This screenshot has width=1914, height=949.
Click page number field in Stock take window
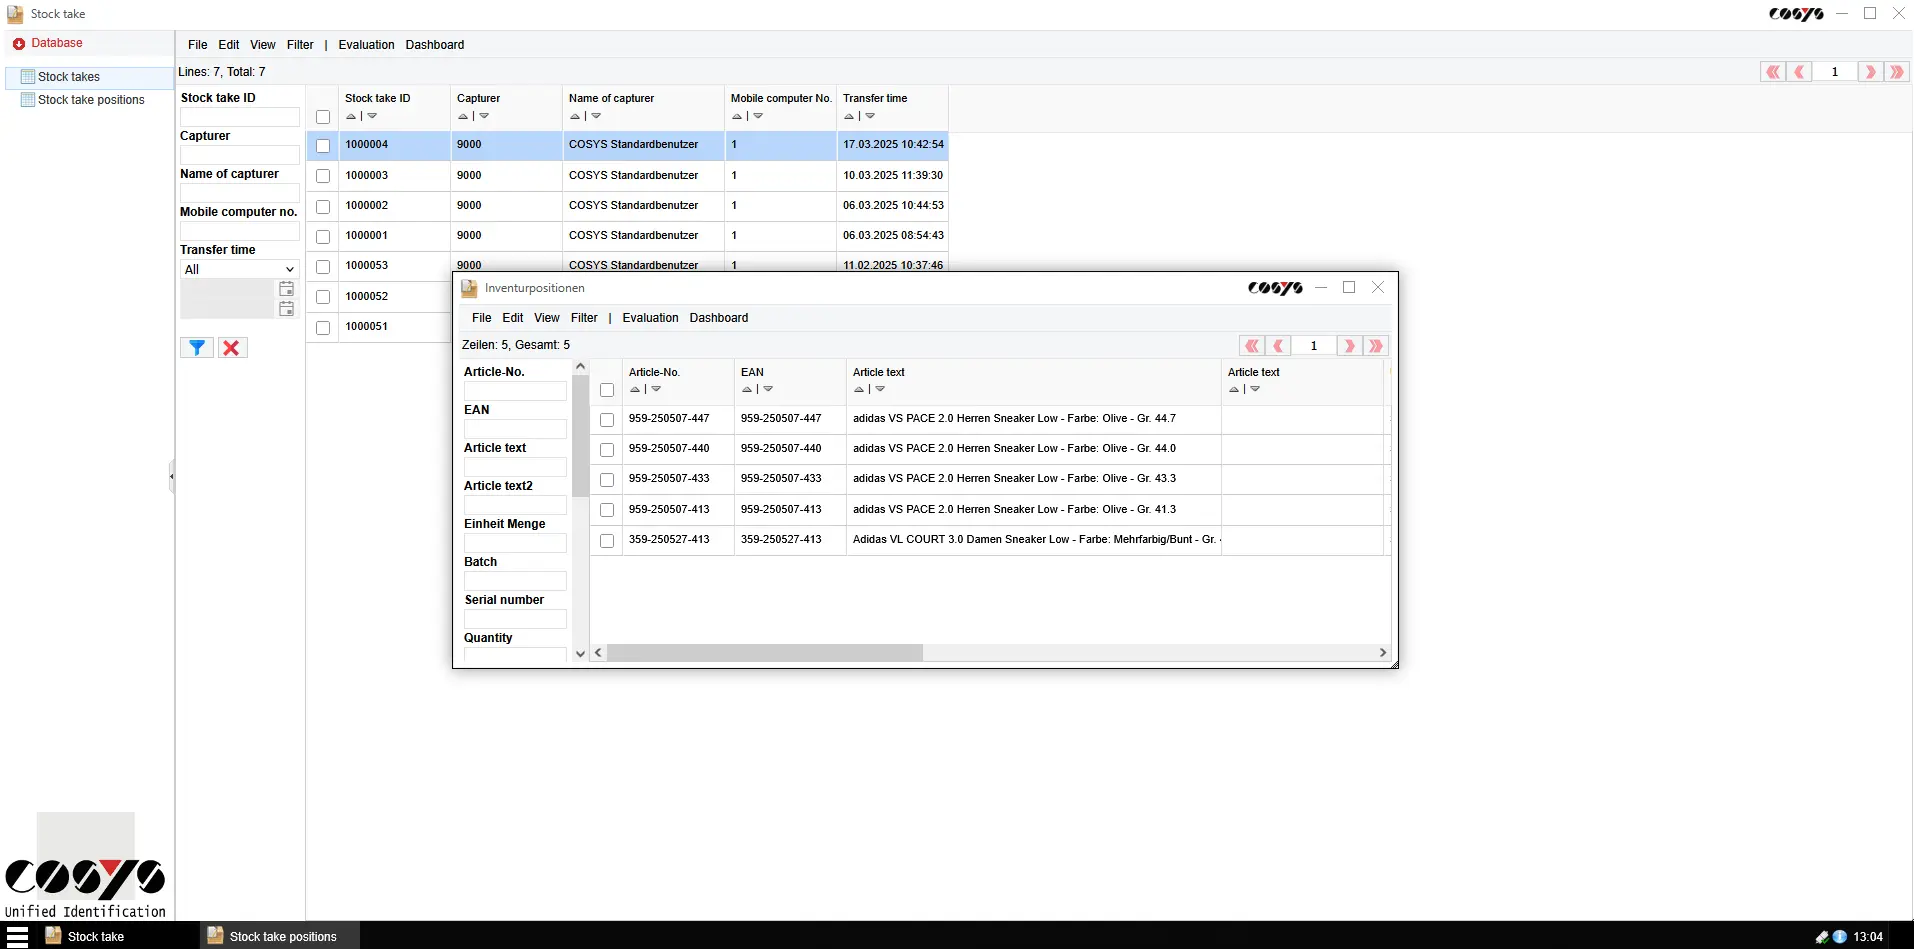(1835, 72)
